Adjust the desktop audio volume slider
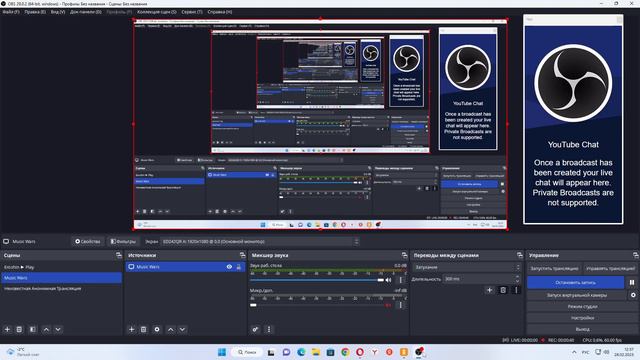This screenshot has height=360, width=640. coord(317,280)
